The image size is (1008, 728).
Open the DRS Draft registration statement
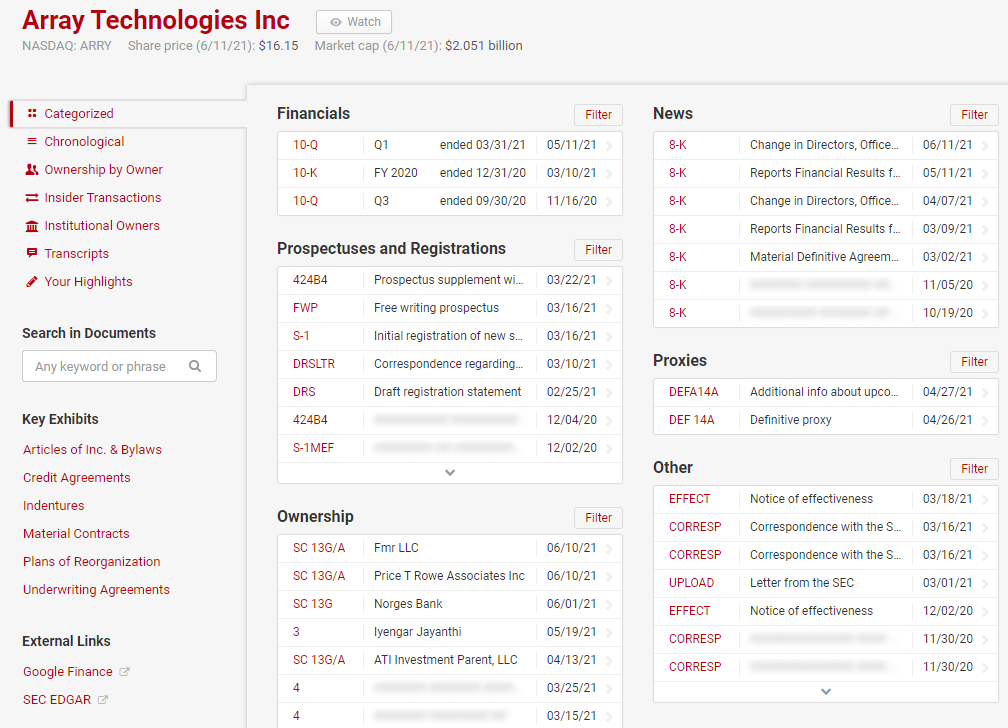point(450,392)
